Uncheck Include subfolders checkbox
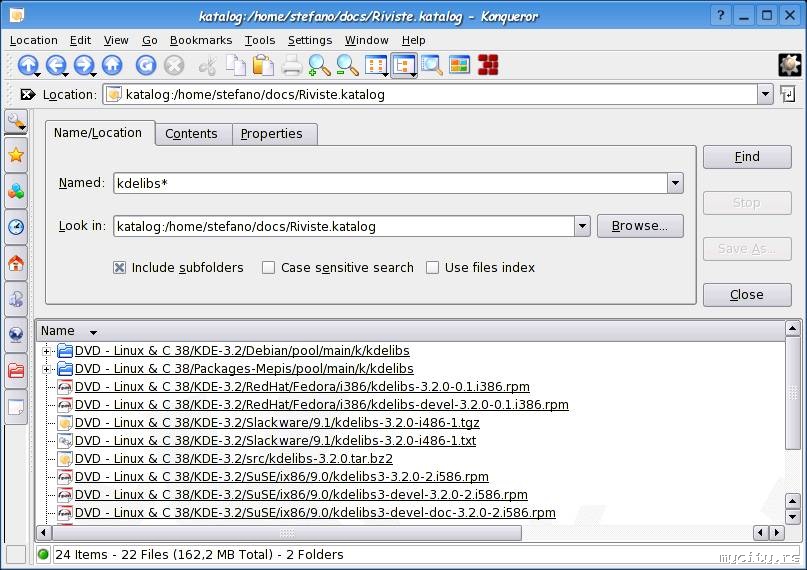 [x=119, y=268]
